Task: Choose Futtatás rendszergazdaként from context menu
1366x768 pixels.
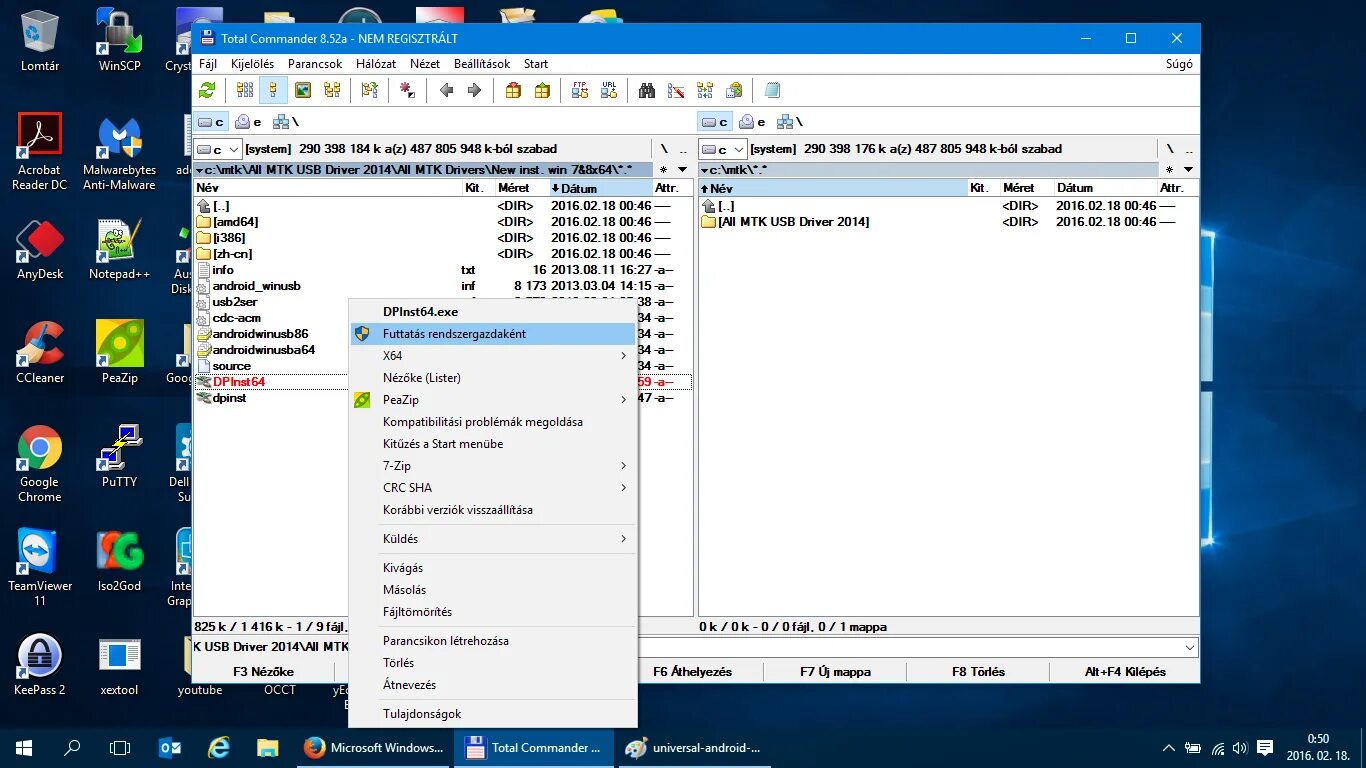Action: pos(492,334)
